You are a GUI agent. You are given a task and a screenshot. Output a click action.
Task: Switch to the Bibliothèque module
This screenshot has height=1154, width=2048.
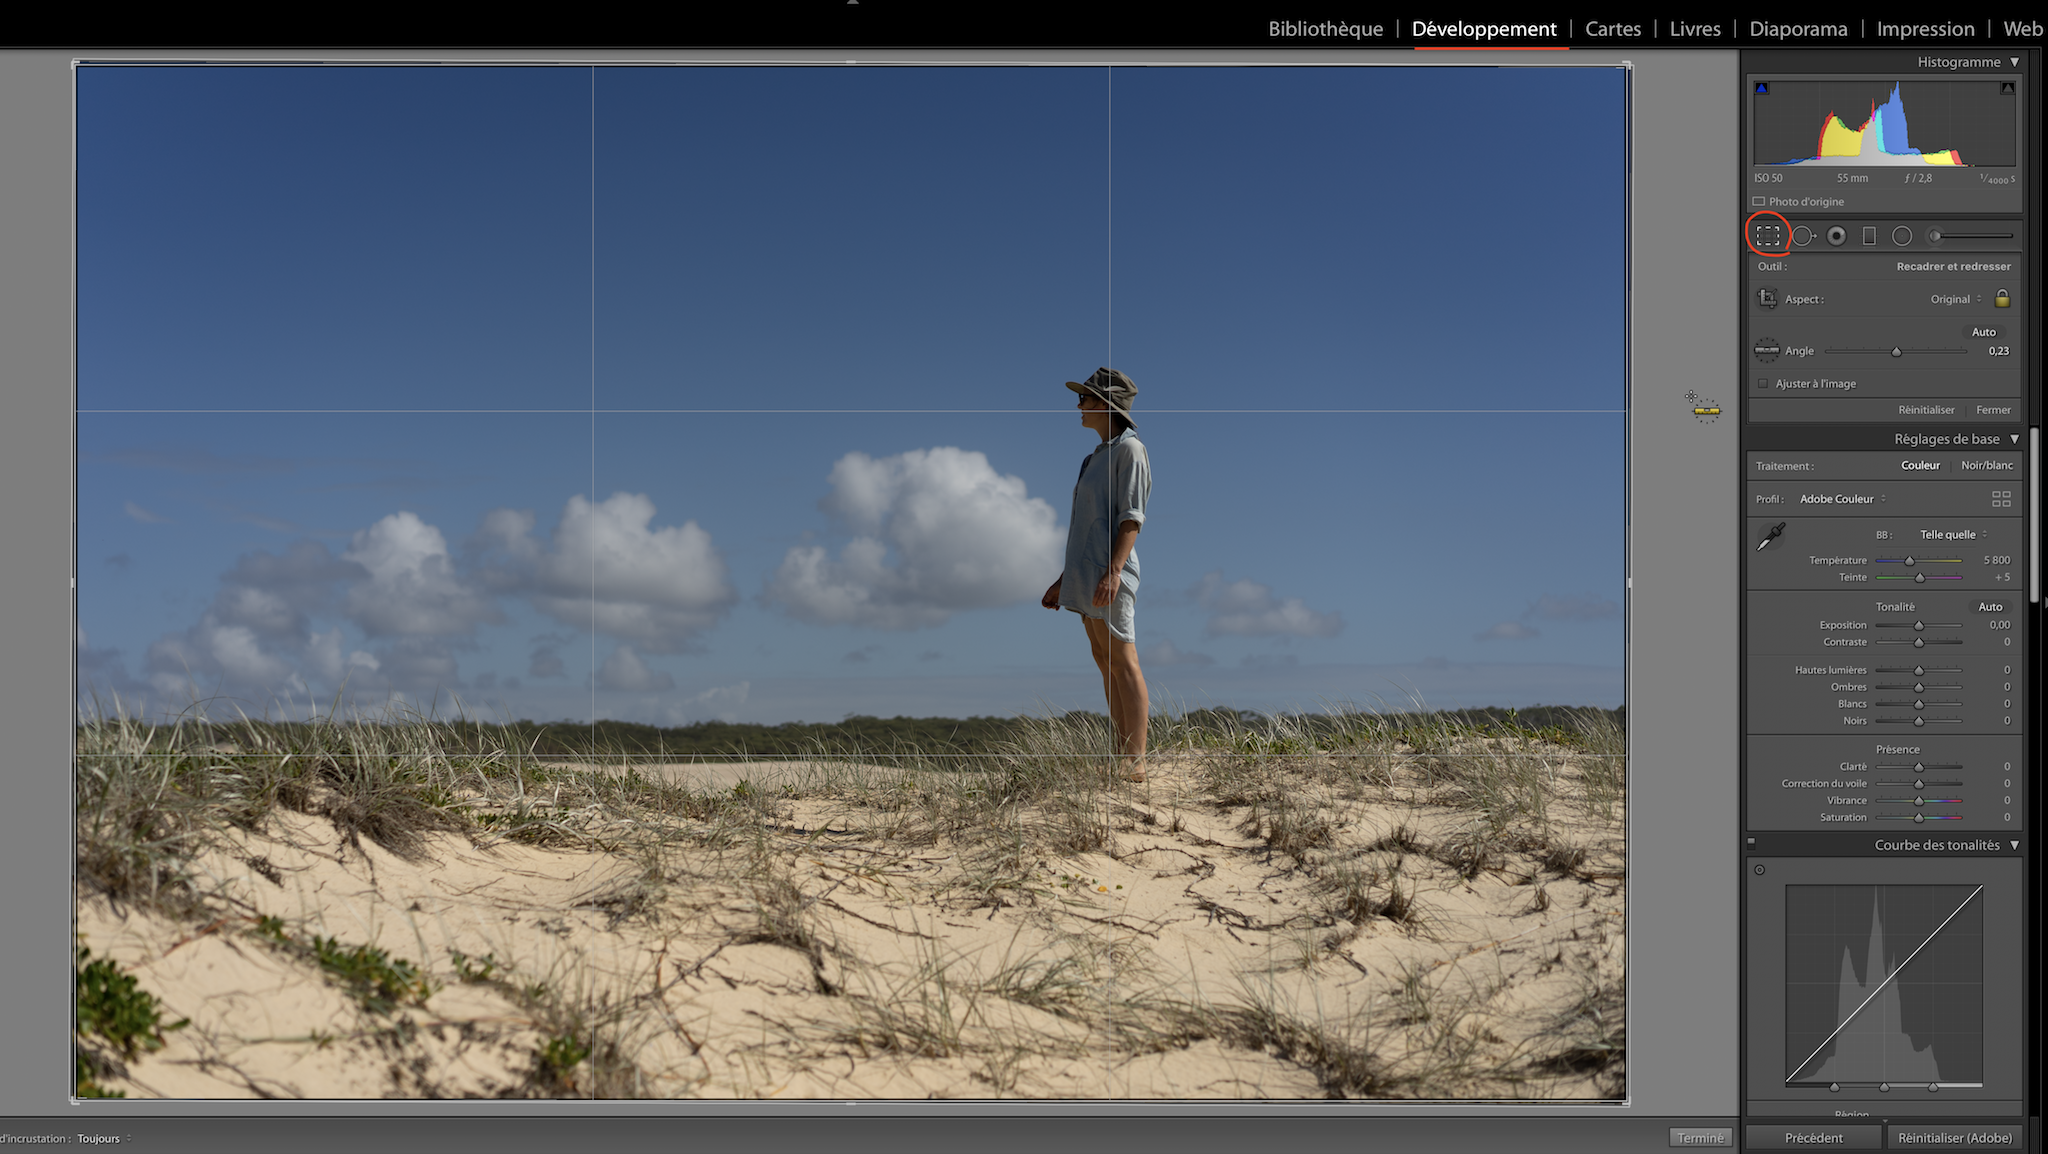coord(1325,29)
